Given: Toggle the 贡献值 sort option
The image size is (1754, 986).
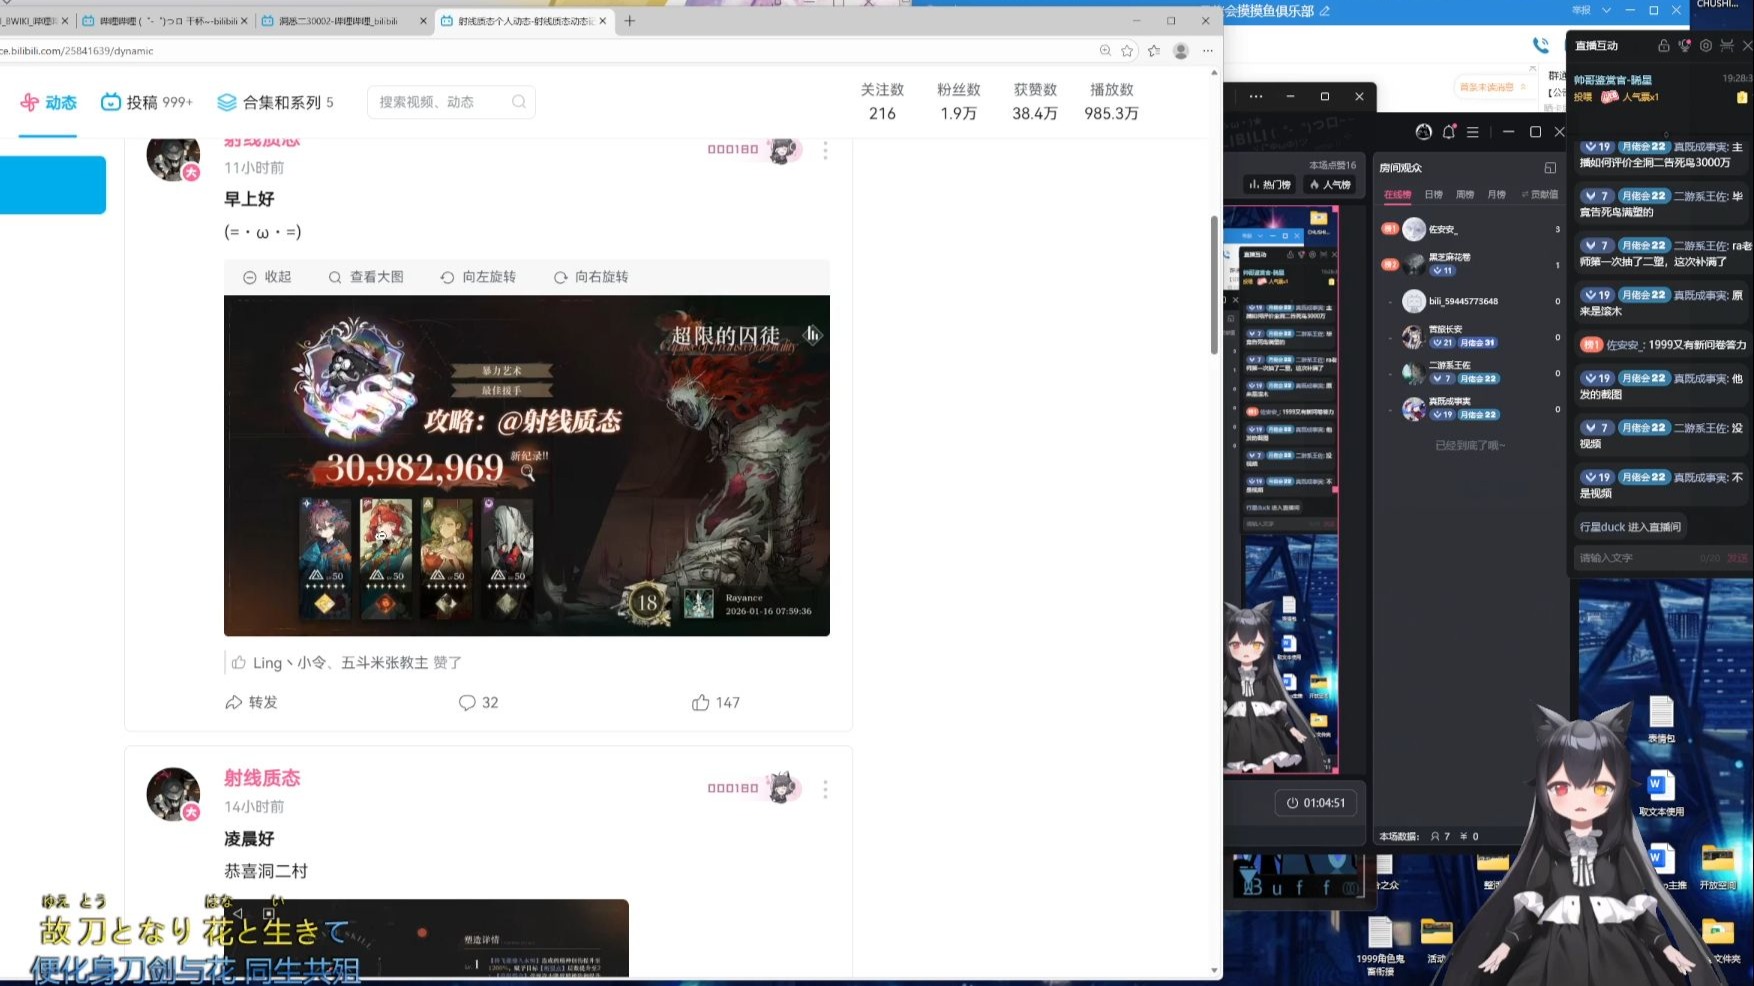Looking at the screenshot, I should [x=1540, y=195].
